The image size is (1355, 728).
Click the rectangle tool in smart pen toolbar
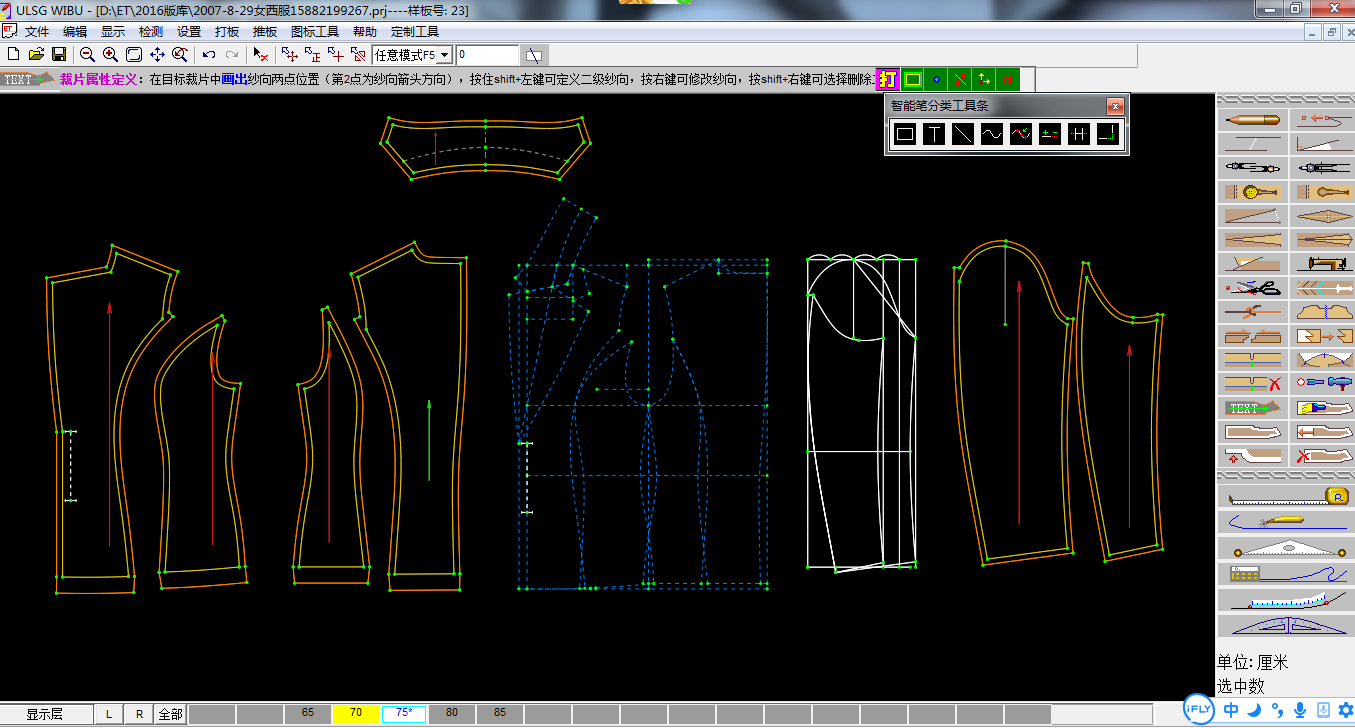click(905, 134)
